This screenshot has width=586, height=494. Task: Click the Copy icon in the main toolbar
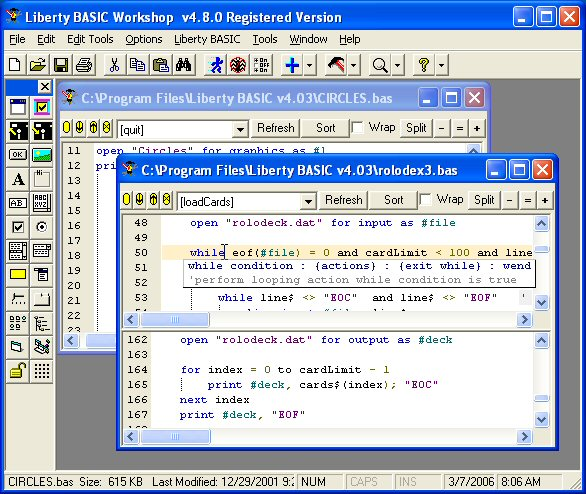138,65
